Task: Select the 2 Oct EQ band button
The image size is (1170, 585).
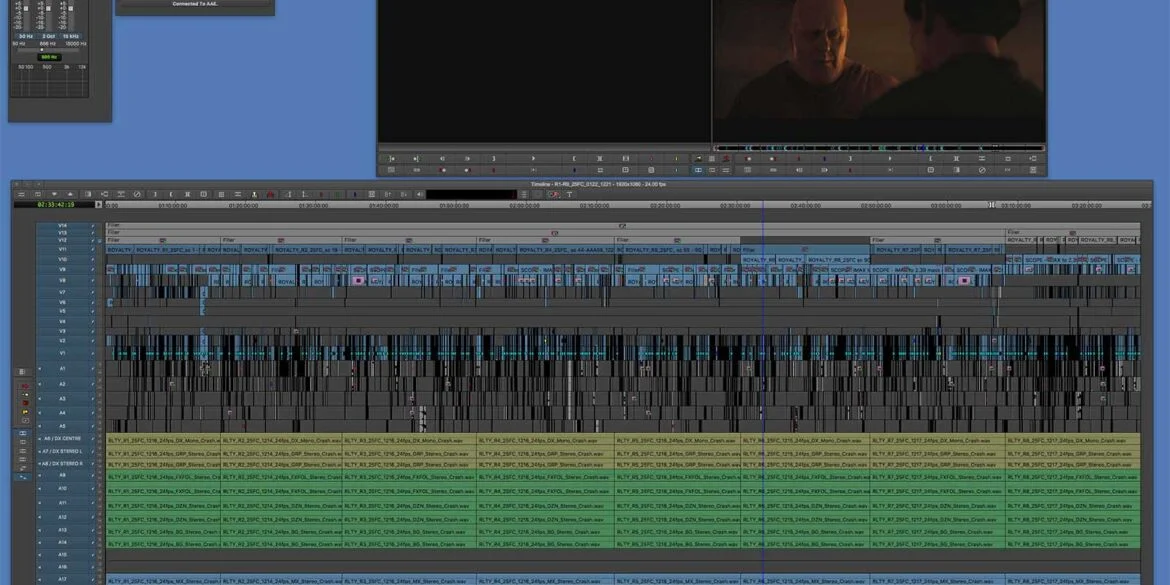Action: pos(47,35)
